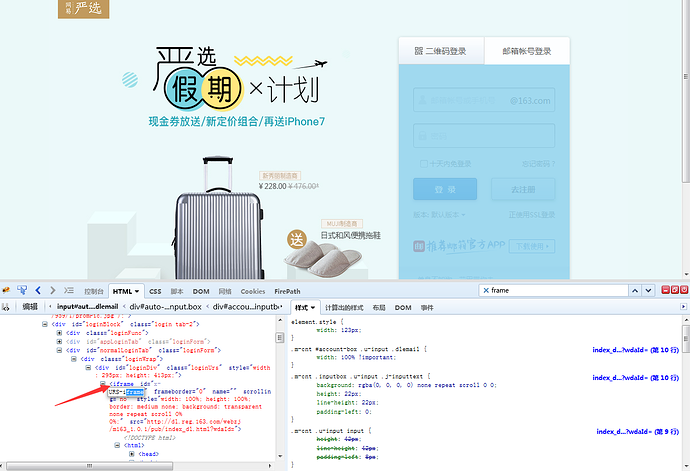Collapse the html node in tree
The height and width of the screenshot is (471, 690).
(117, 445)
